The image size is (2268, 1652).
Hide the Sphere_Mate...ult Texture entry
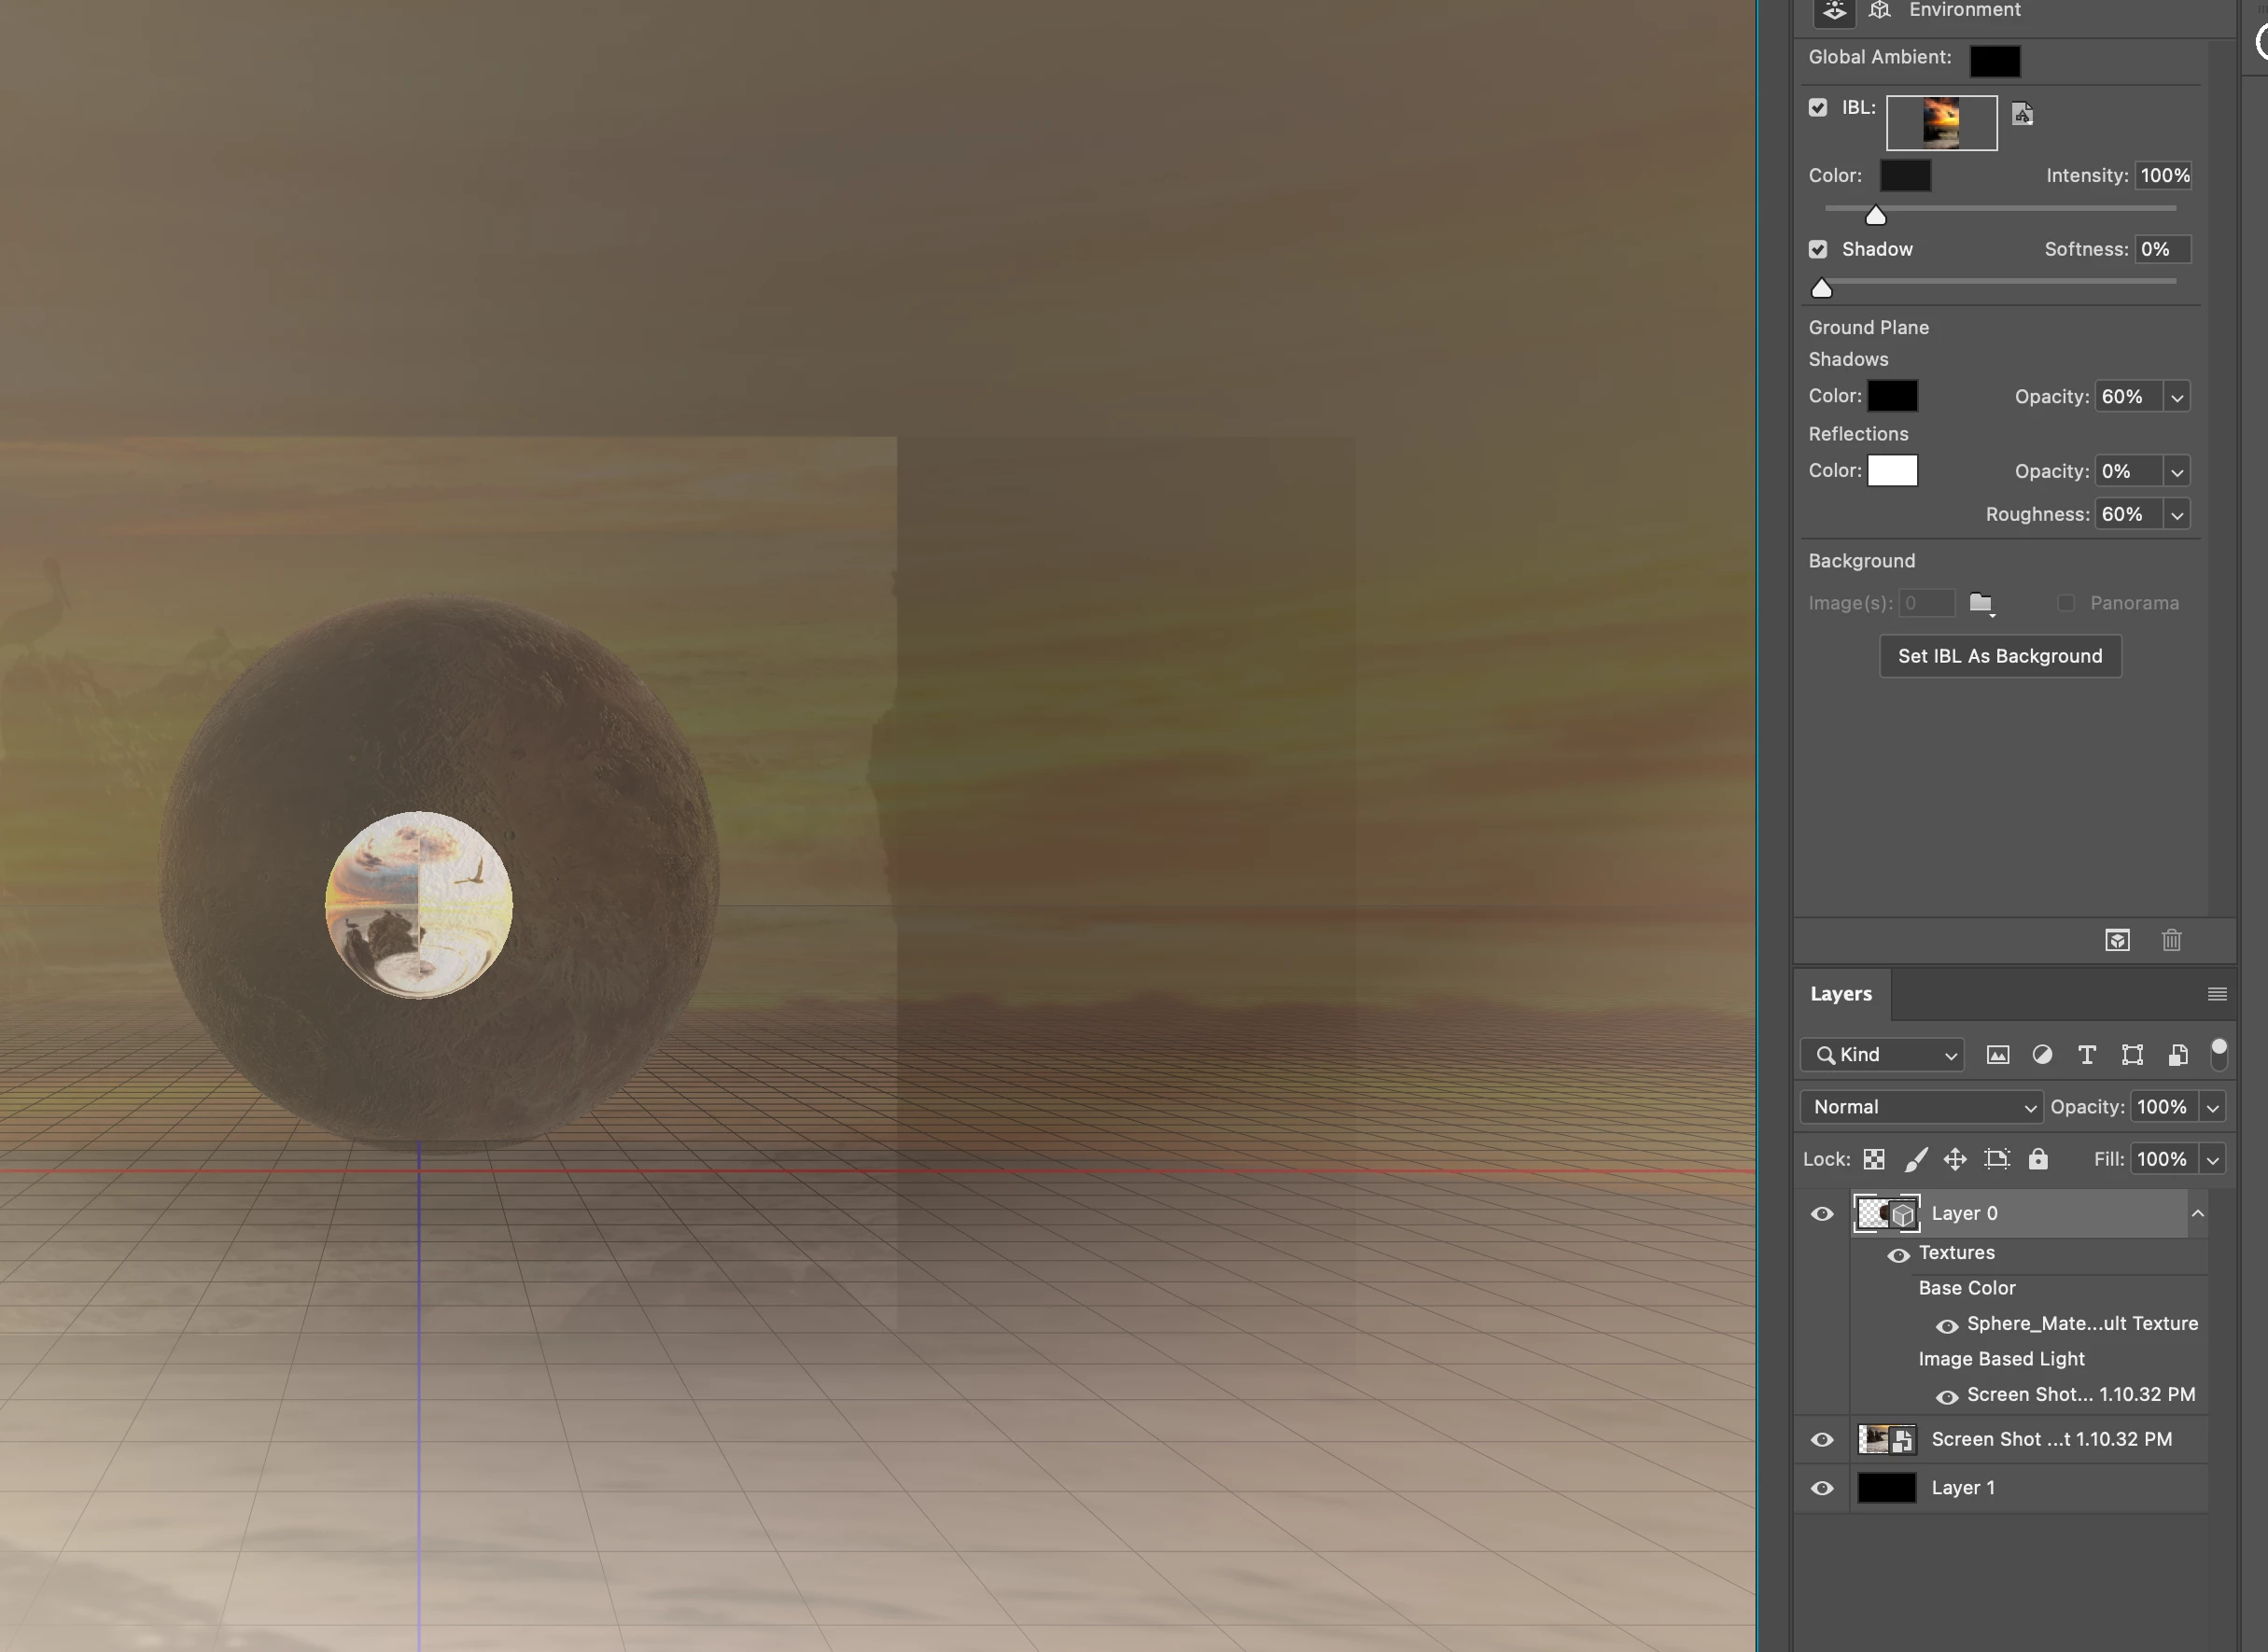coord(1946,1326)
